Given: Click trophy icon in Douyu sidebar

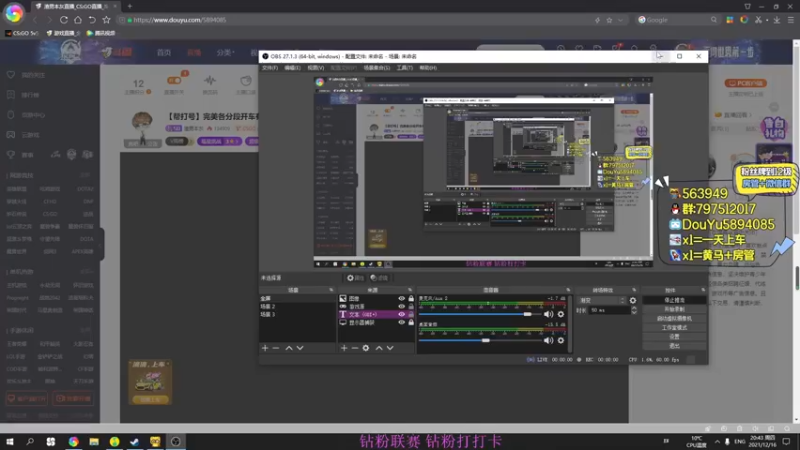Looking at the screenshot, I should coord(11,155).
